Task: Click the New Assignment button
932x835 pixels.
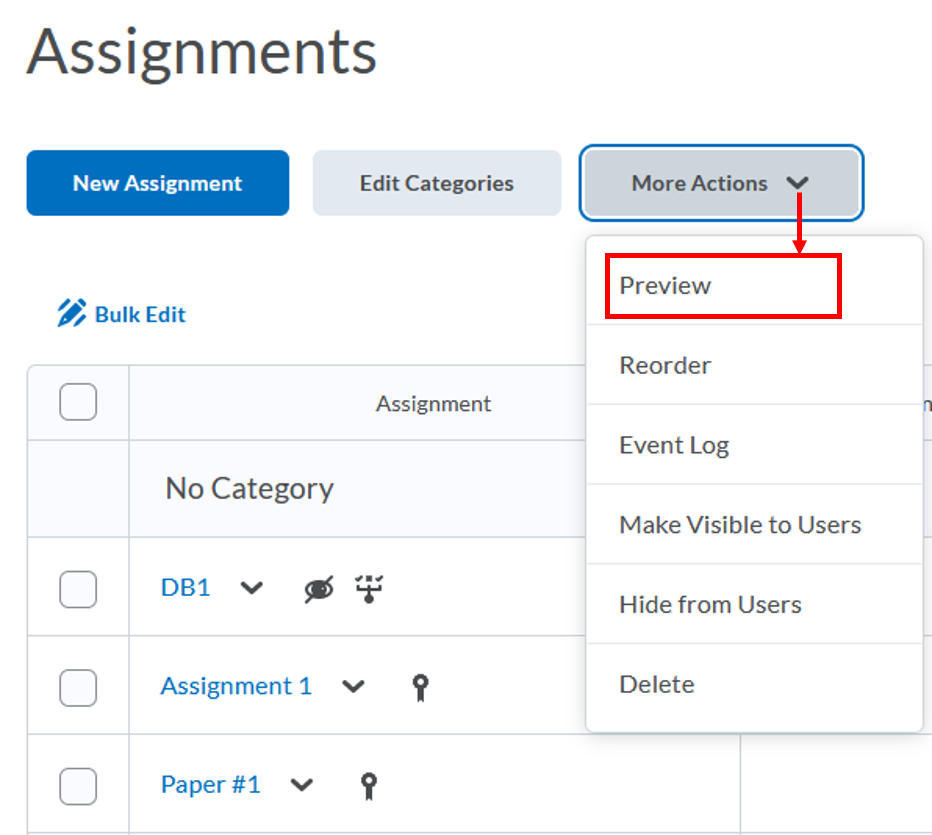Action: point(157,183)
